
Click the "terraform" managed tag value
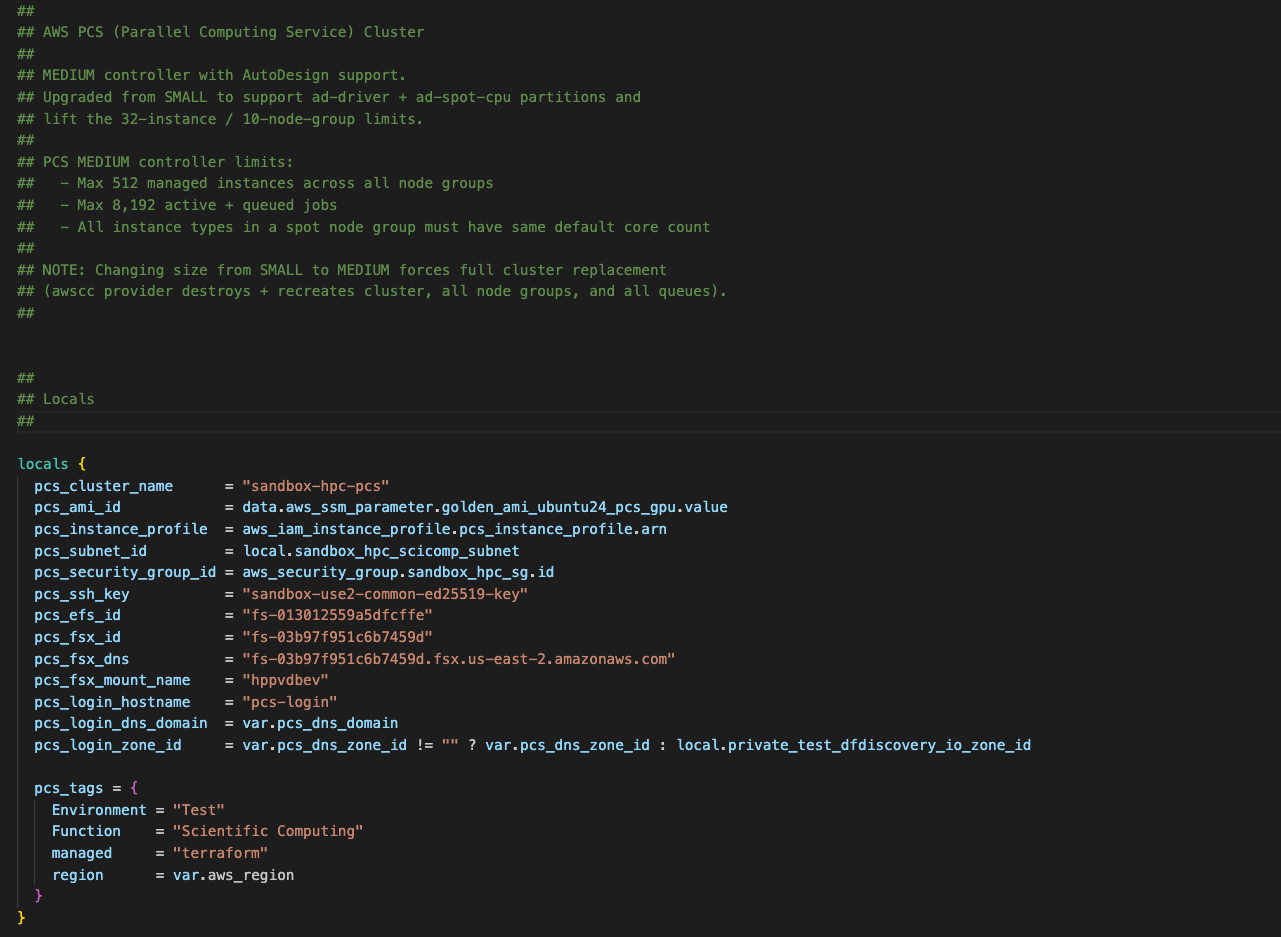tap(220, 853)
